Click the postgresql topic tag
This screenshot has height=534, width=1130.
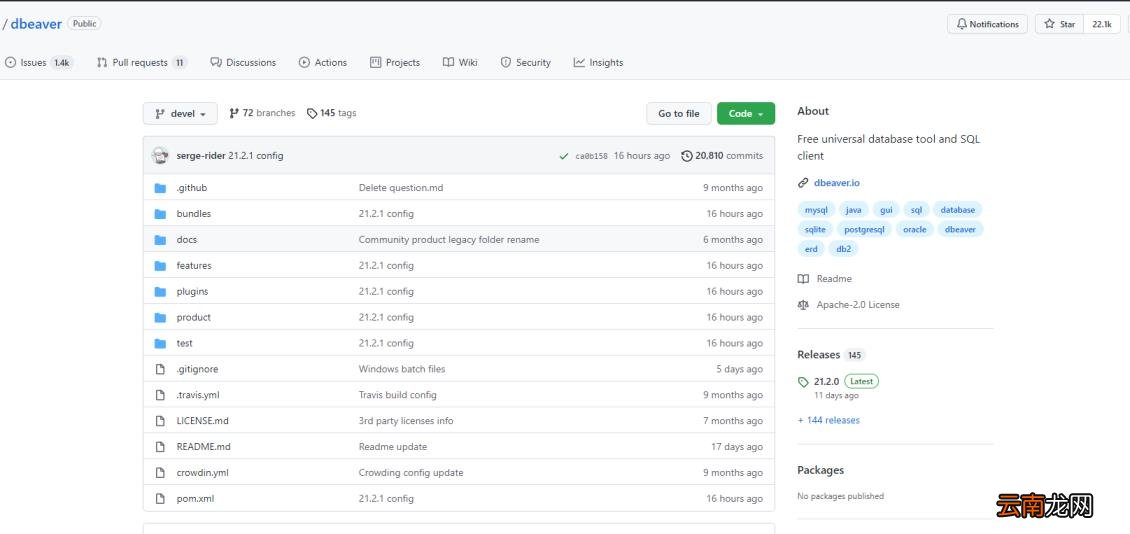tap(864, 229)
